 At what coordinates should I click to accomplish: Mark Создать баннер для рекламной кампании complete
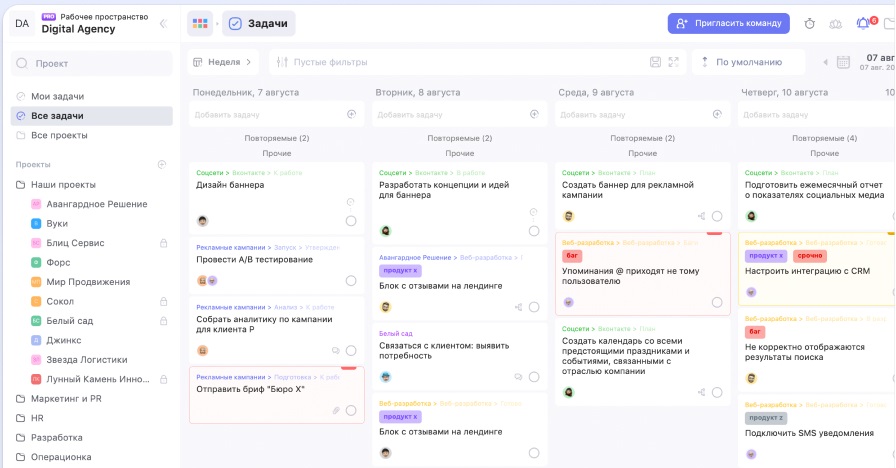(x=717, y=216)
